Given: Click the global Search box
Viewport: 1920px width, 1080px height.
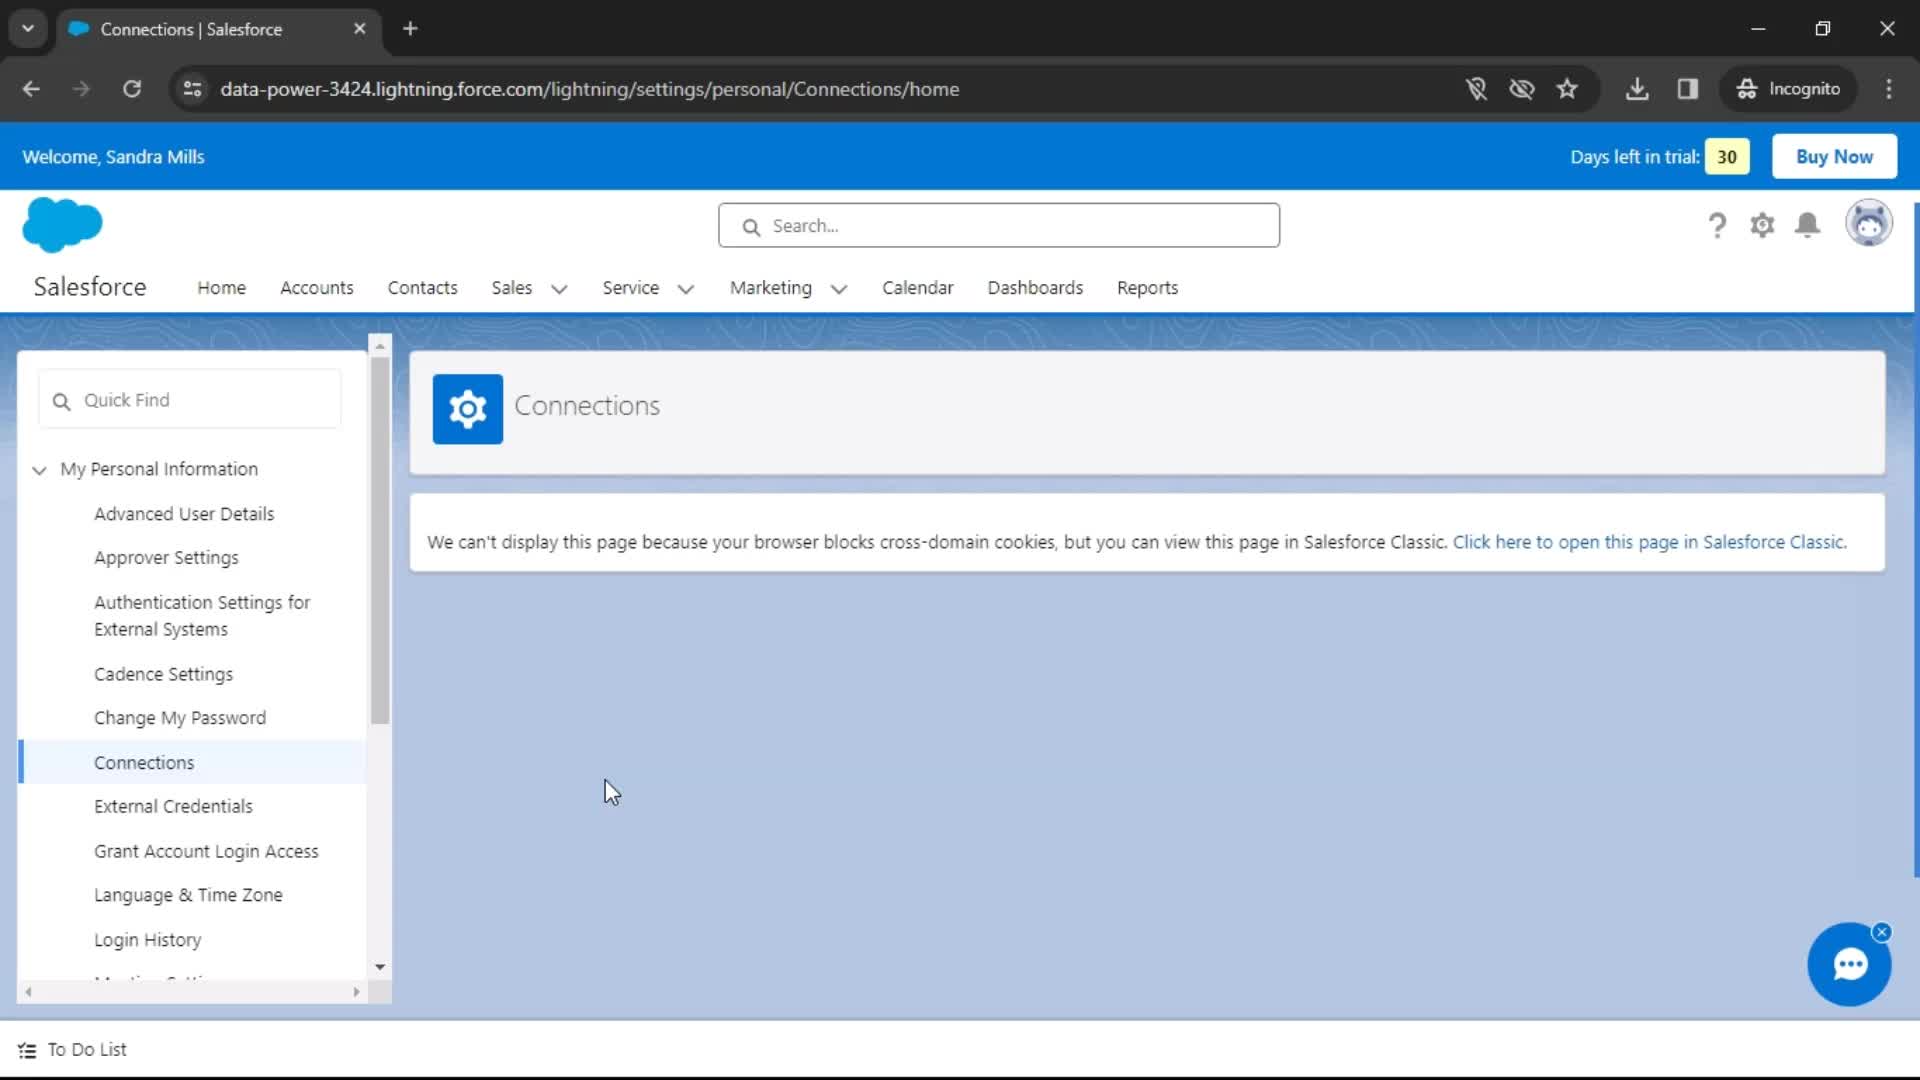Looking at the screenshot, I should [x=998, y=226].
